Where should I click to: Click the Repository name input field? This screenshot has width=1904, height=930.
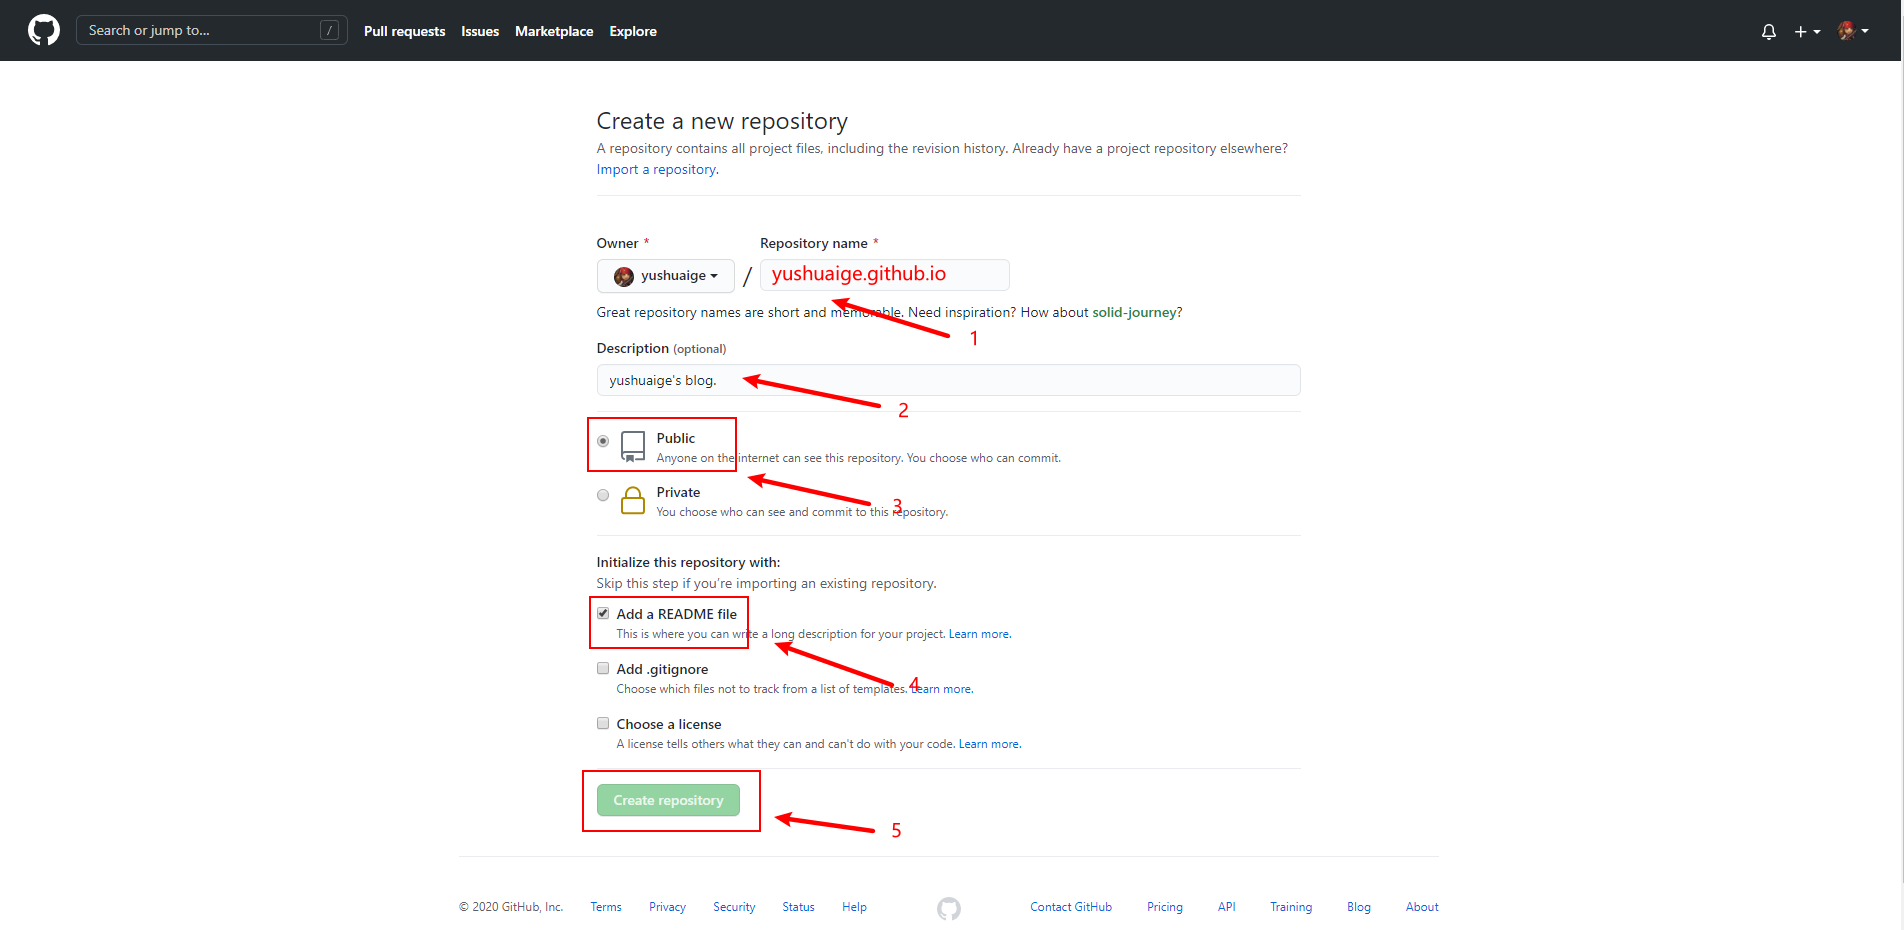[x=885, y=274]
